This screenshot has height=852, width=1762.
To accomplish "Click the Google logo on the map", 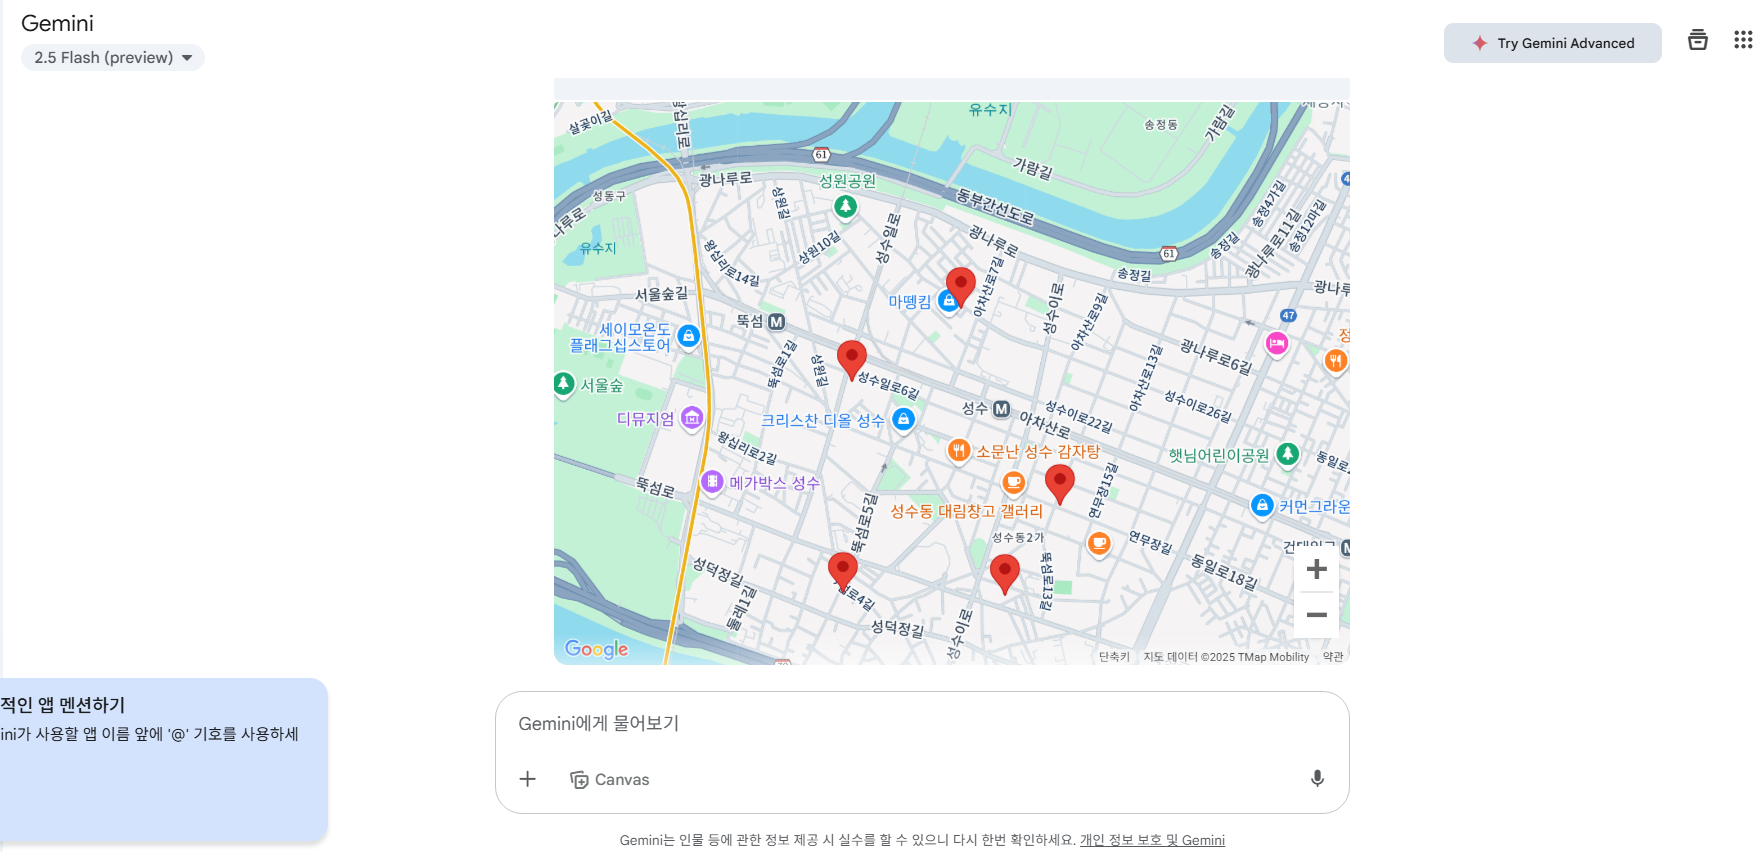I will [596, 648].
